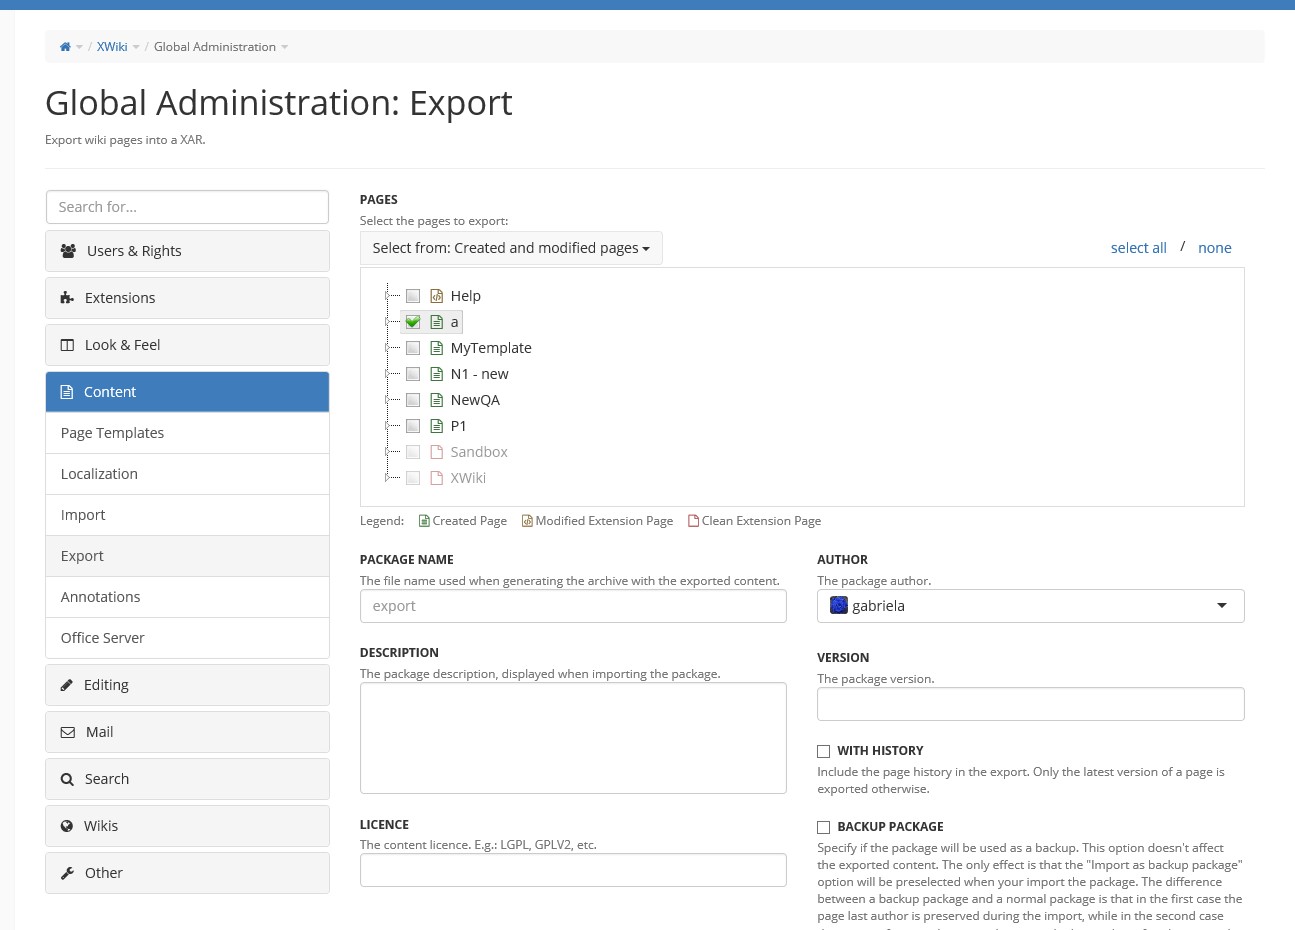Click the Clean Extension Page legend icon
The width and height of the screenshot is (1295, 930).
click(693, 521)
